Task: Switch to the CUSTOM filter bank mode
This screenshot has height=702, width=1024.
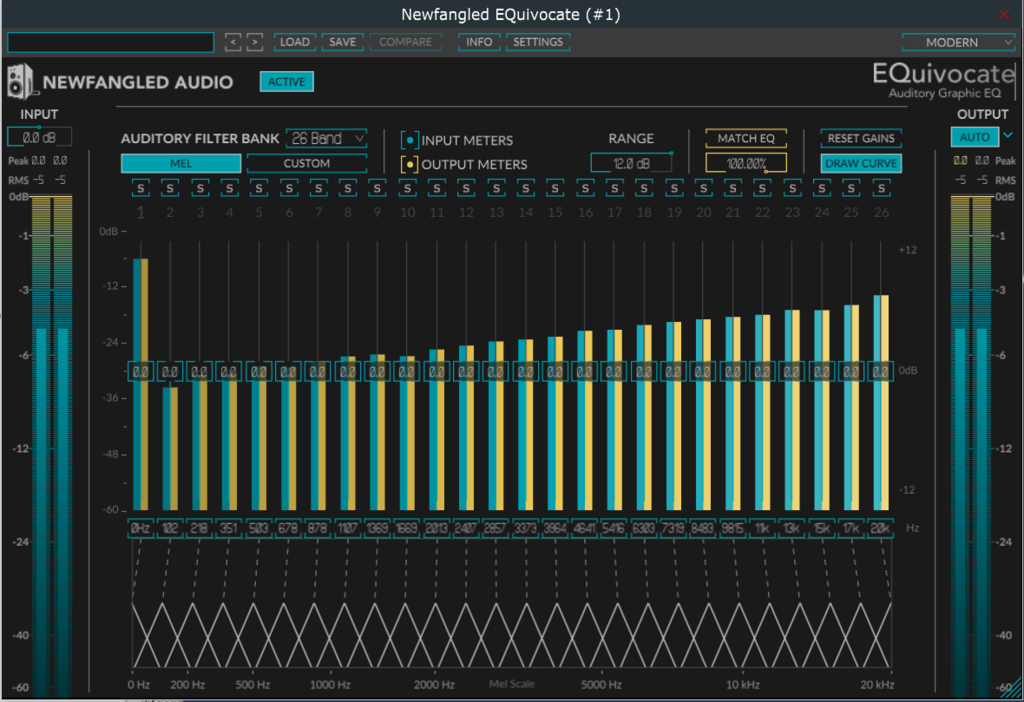Action: coord(306,163)
